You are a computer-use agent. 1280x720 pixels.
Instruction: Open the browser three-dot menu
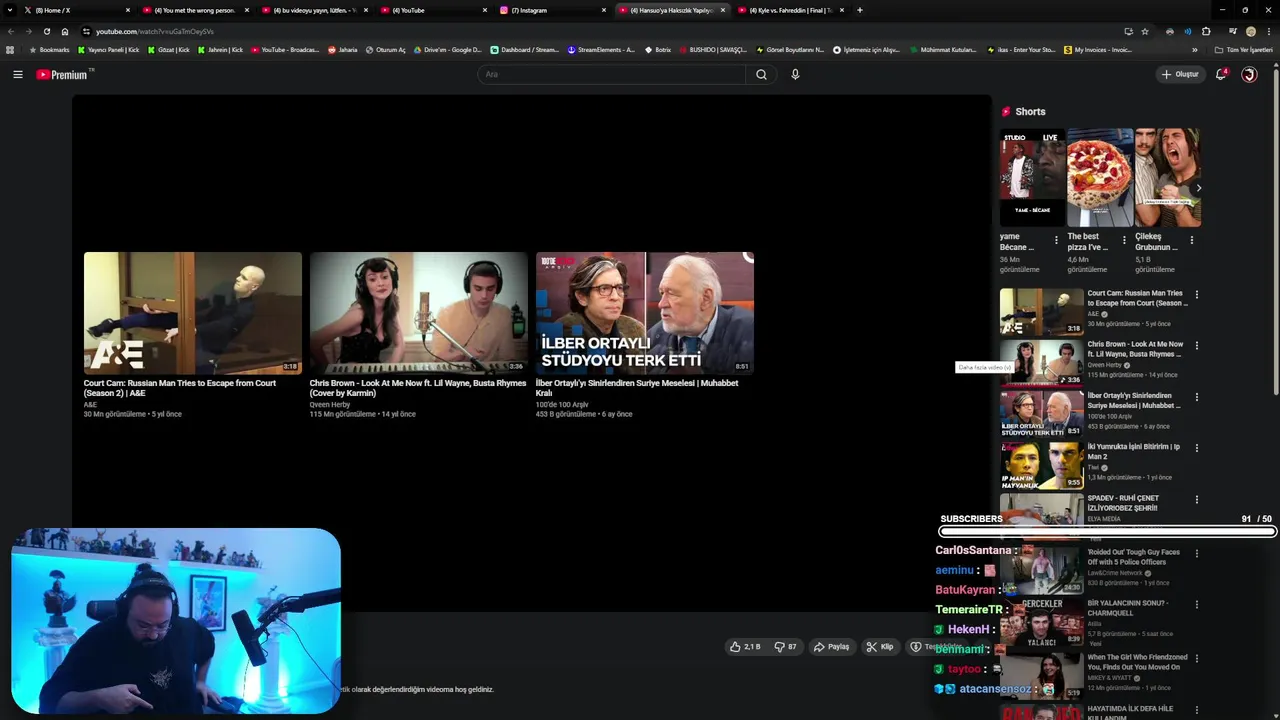click(1269, 31)
